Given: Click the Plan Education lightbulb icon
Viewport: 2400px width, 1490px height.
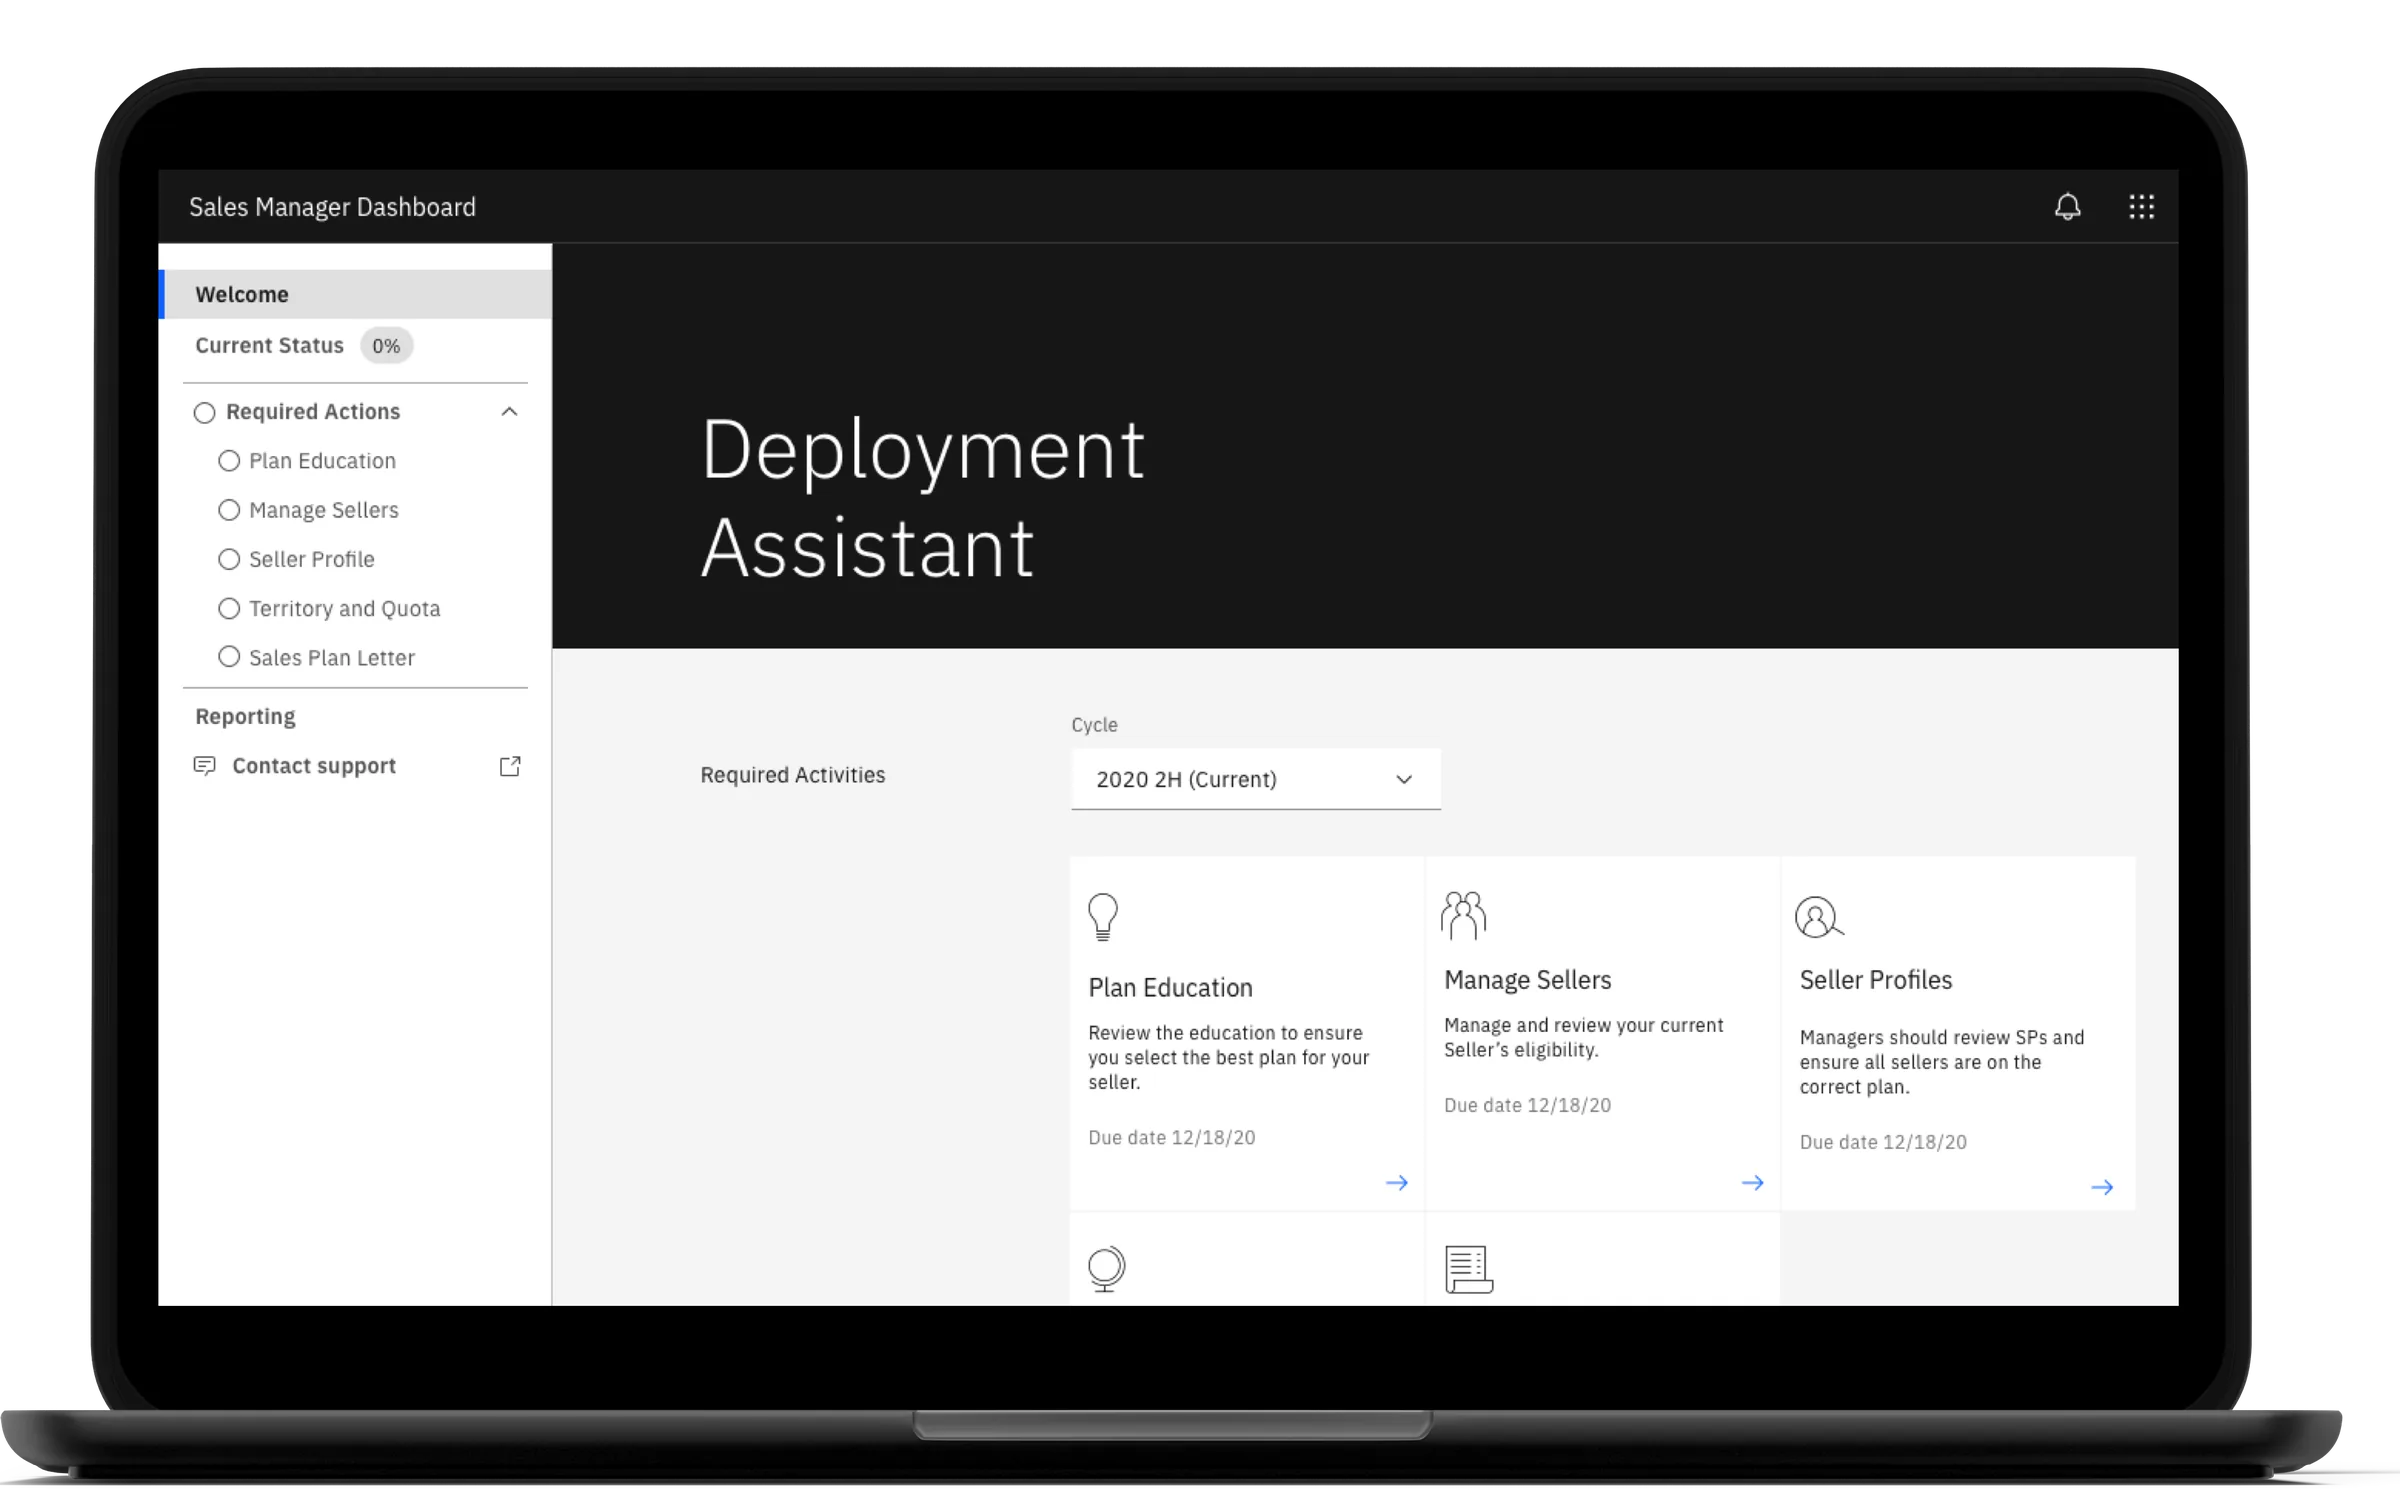Looking at the screenshot, I should [x=1103, y=916].
